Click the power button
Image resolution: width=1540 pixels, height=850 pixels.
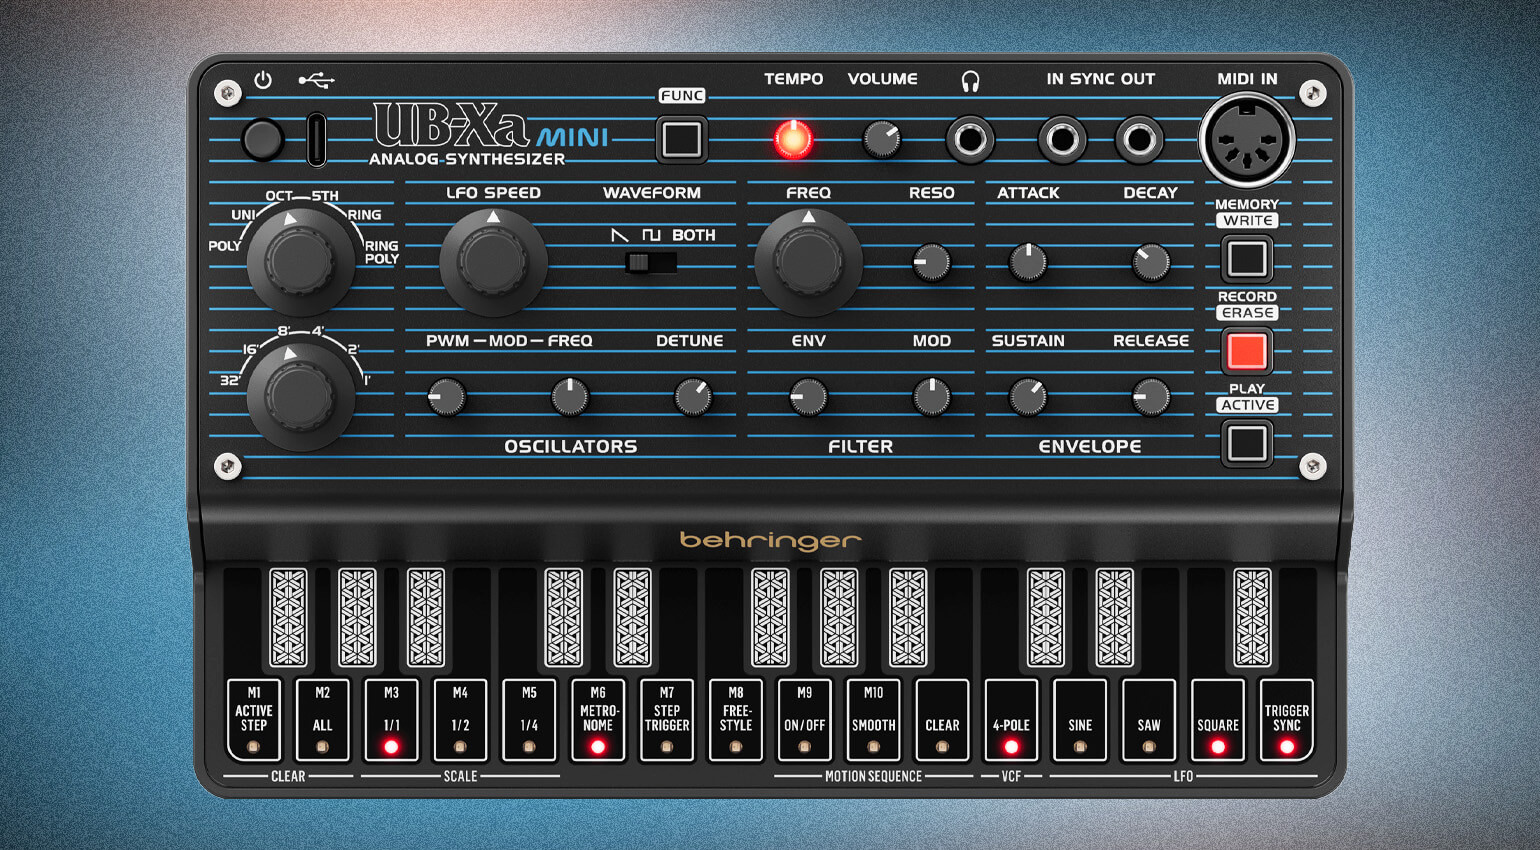[x=262, y=139]
